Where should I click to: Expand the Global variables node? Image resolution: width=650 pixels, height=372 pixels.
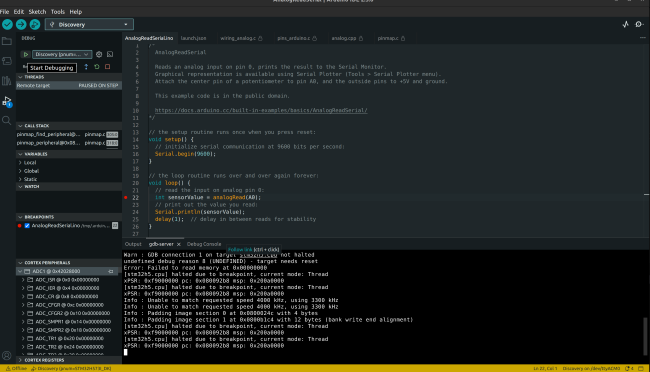(x=20, y=171)
